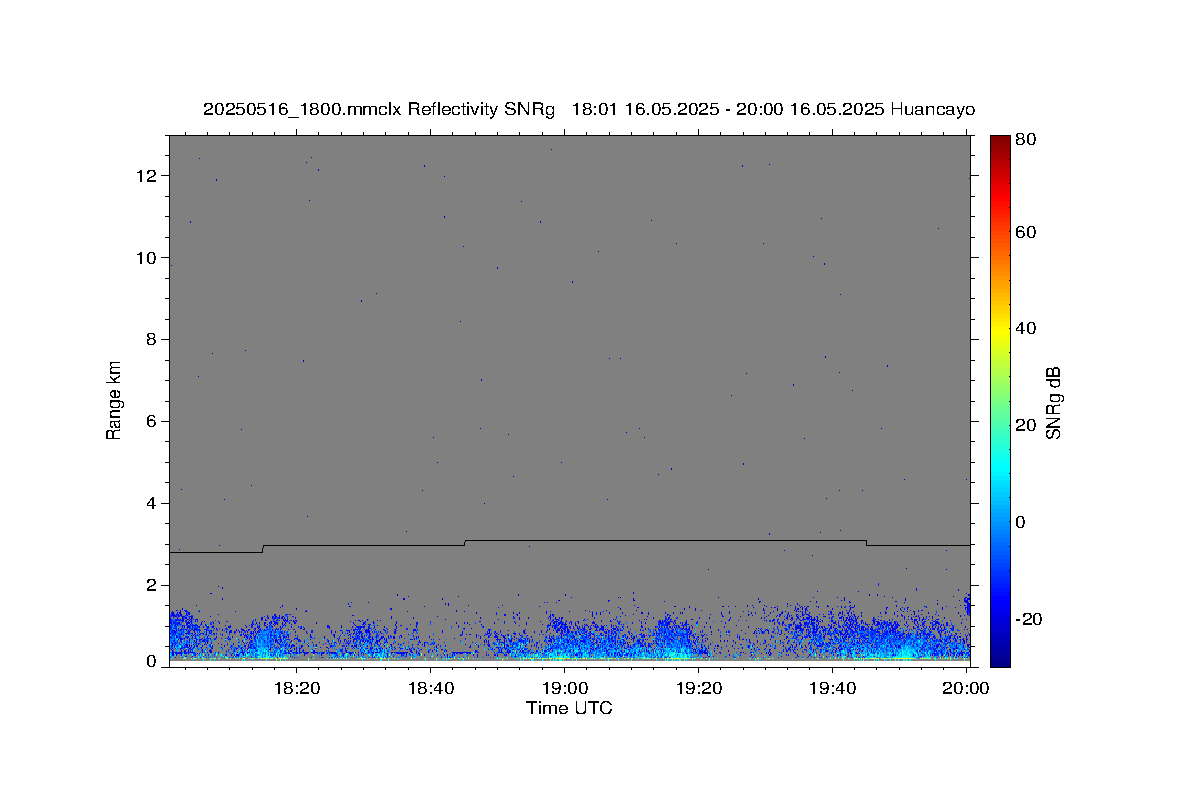
Task: Click the 20:00 time tick label
Action: 967,687
